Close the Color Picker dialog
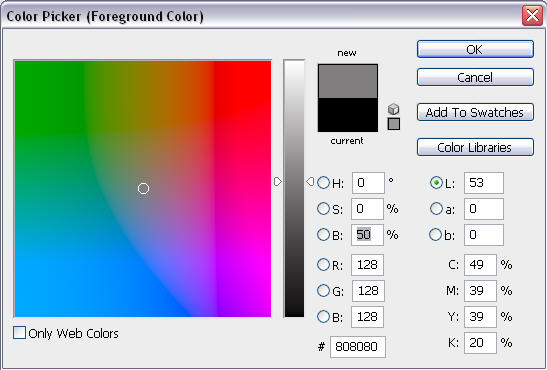 (532, 16)
